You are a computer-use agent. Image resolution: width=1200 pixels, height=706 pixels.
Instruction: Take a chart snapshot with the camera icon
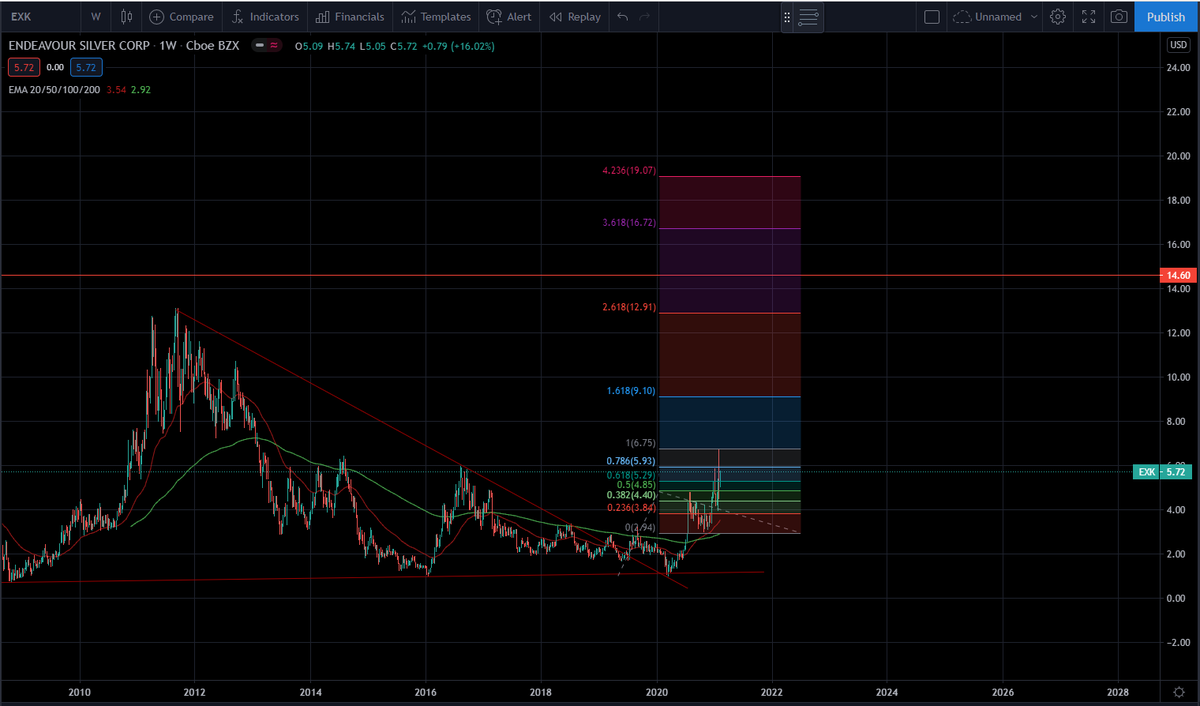click(x=1118, y=15)
